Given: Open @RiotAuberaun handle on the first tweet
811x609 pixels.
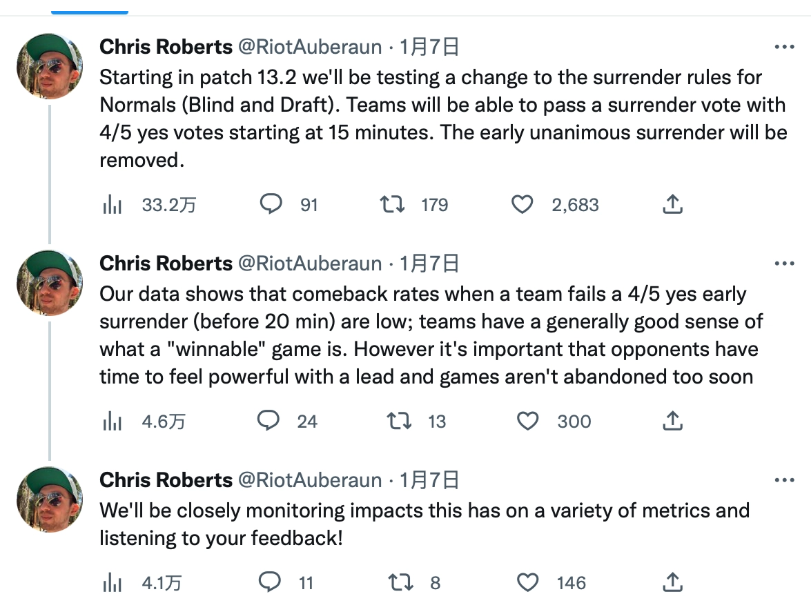Looking at the screenshot, I should pos(310,47).
